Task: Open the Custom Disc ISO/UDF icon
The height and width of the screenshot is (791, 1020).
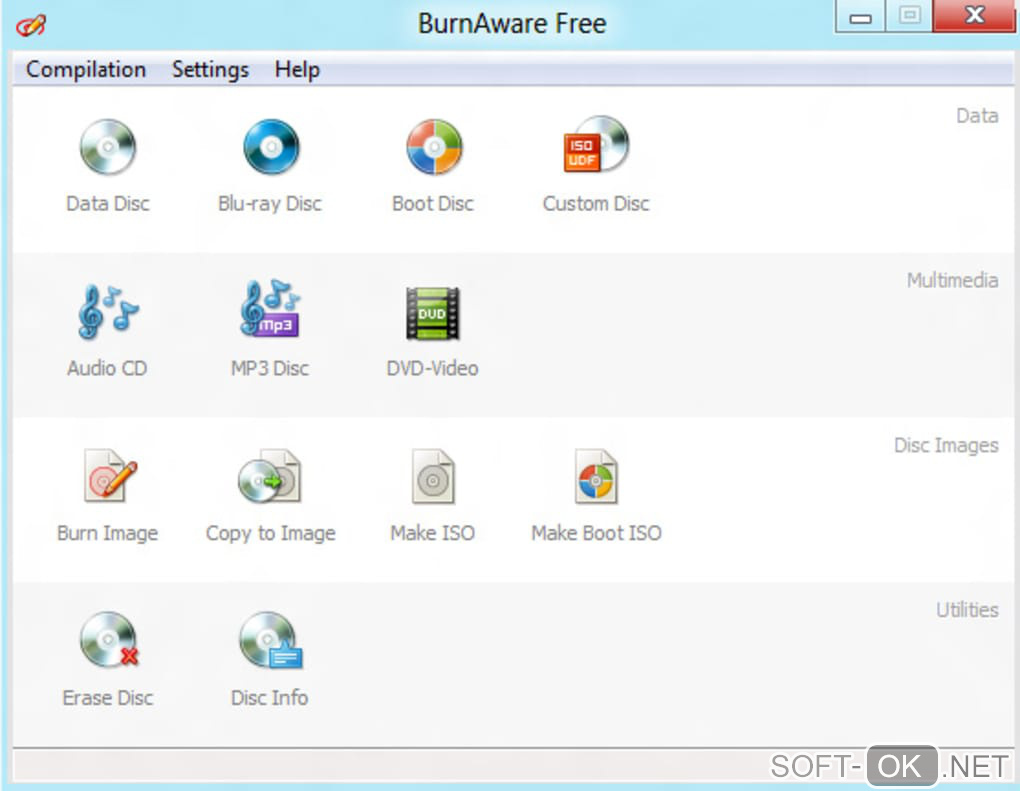Action: [x=597, y=144]
